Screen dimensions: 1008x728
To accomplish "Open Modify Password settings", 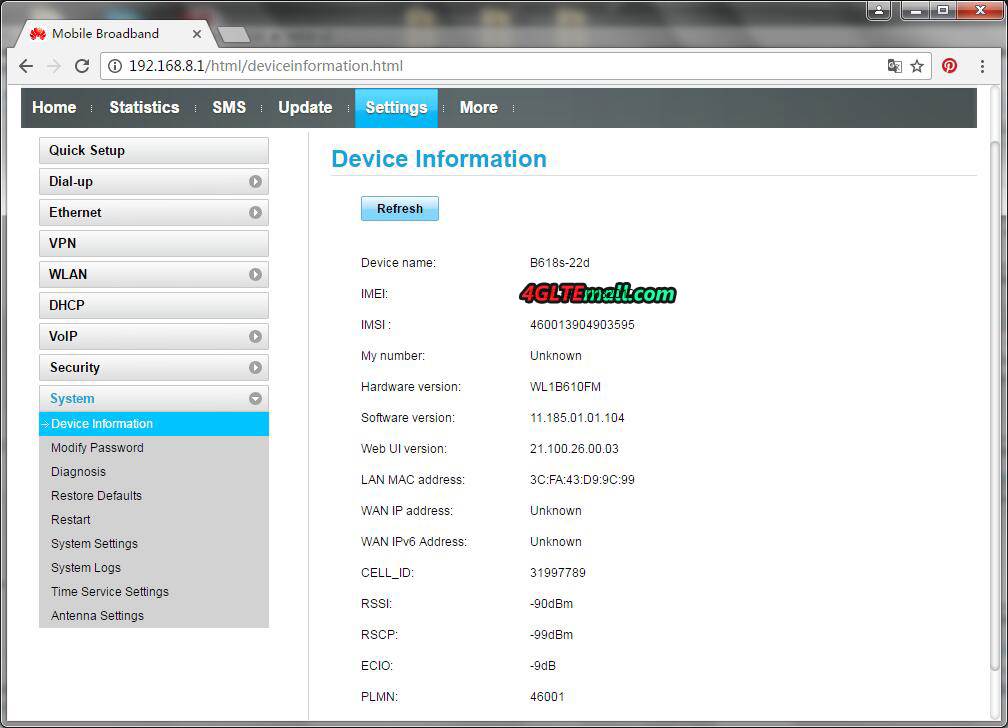I will pos(97,448).
